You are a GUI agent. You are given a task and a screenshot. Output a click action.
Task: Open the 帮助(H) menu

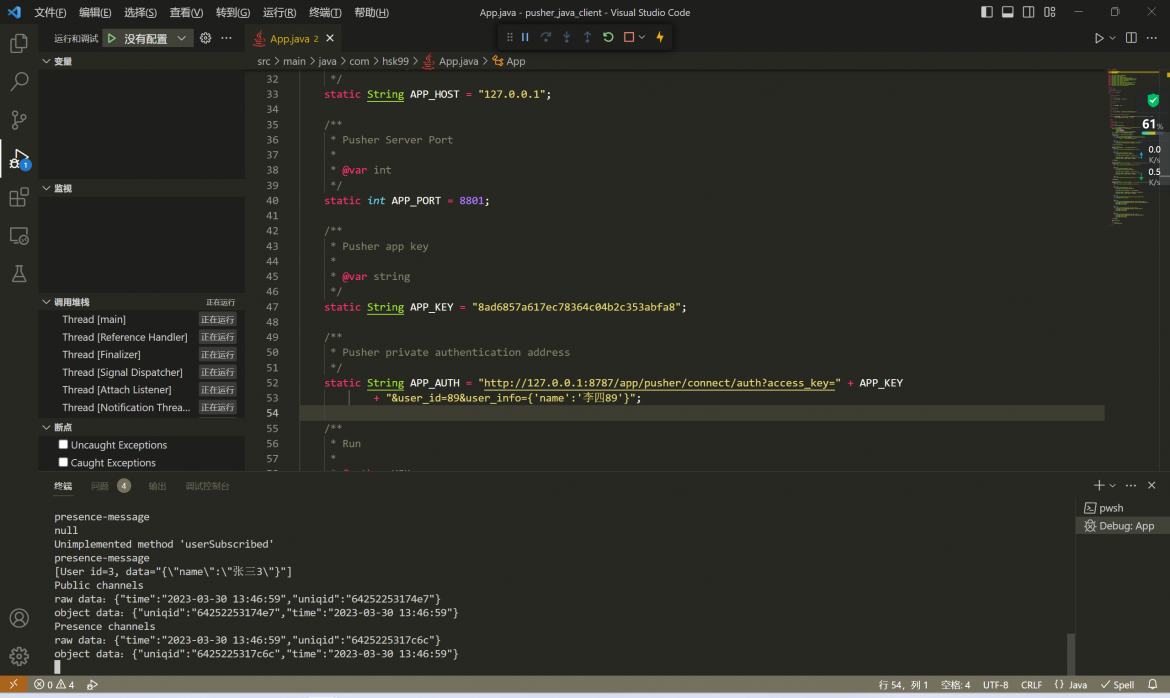tap(371, 12)
